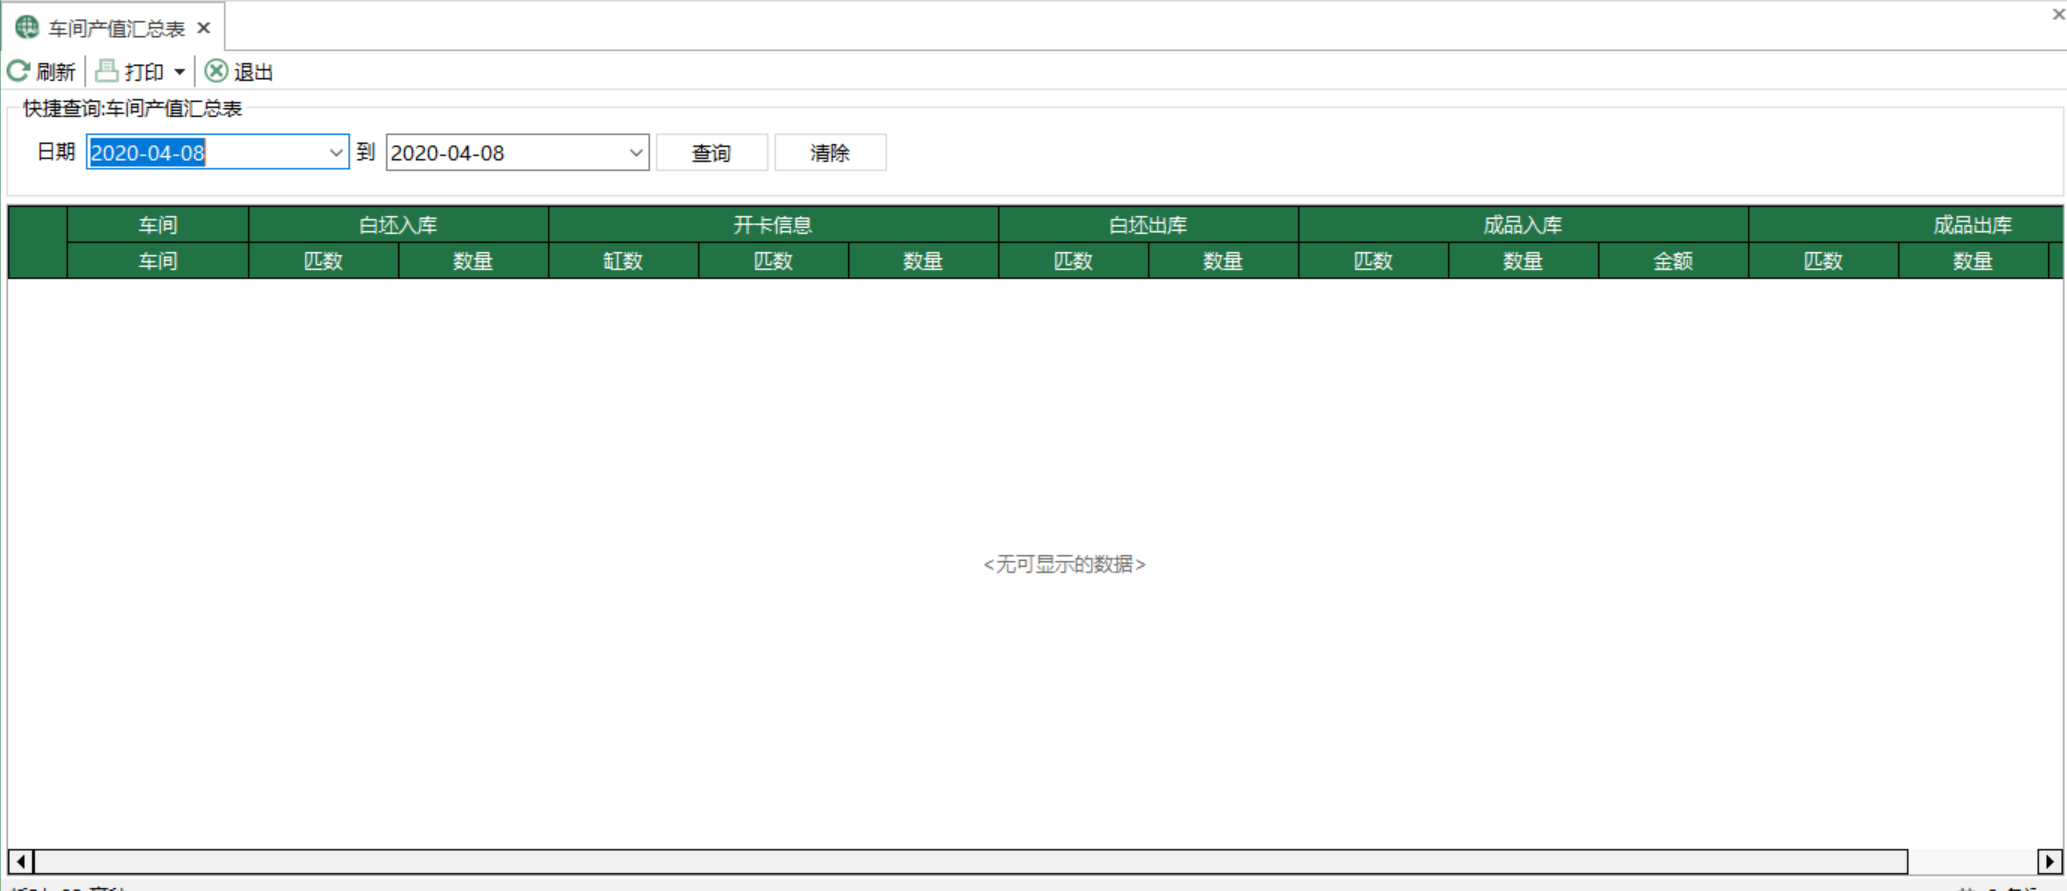This screenshot has height=891, width=2067.
Task: Click the print icon in the toolbar
Action: click(x=107, y=70)
